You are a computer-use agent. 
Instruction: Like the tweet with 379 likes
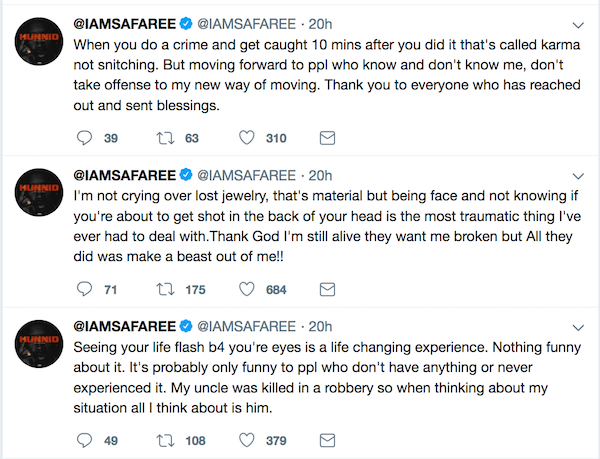(247, 440)
